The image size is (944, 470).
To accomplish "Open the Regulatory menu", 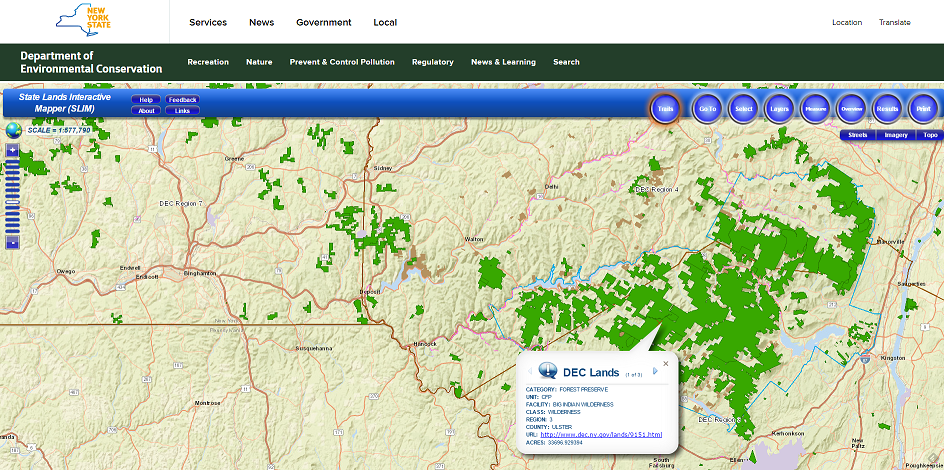I will 433,62.
